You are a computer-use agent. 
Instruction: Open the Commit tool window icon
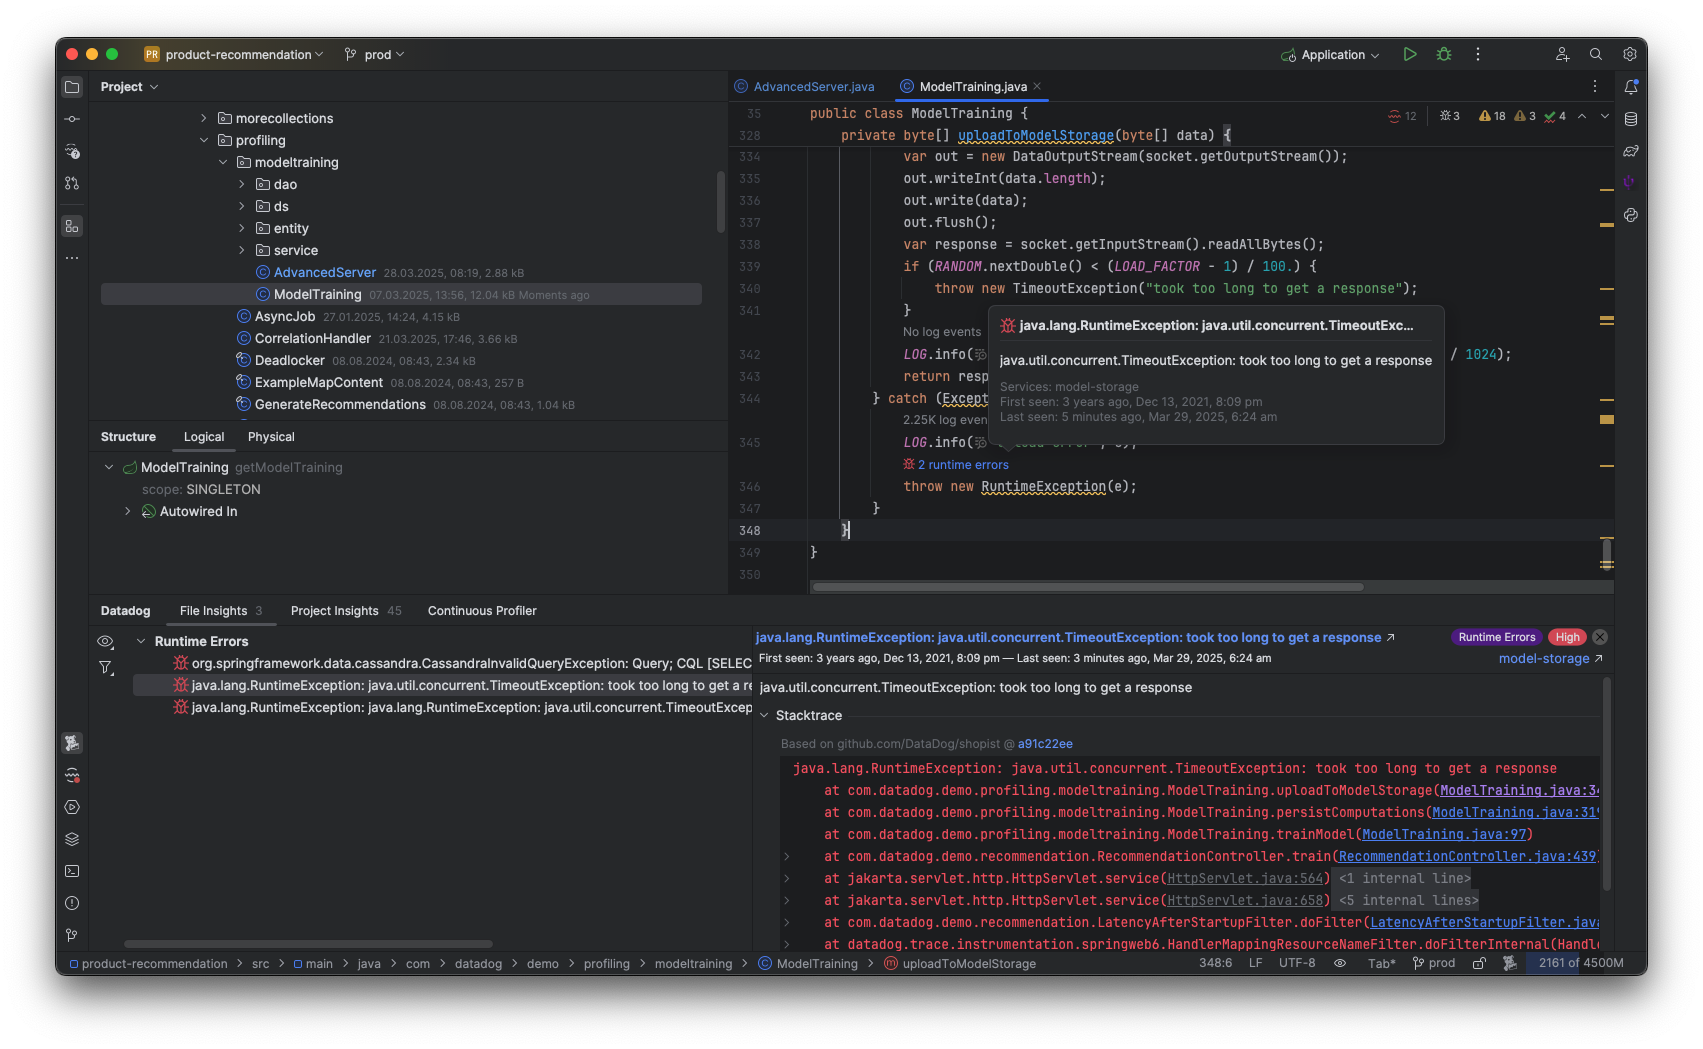pyautogui.click(x=72, y=119)
